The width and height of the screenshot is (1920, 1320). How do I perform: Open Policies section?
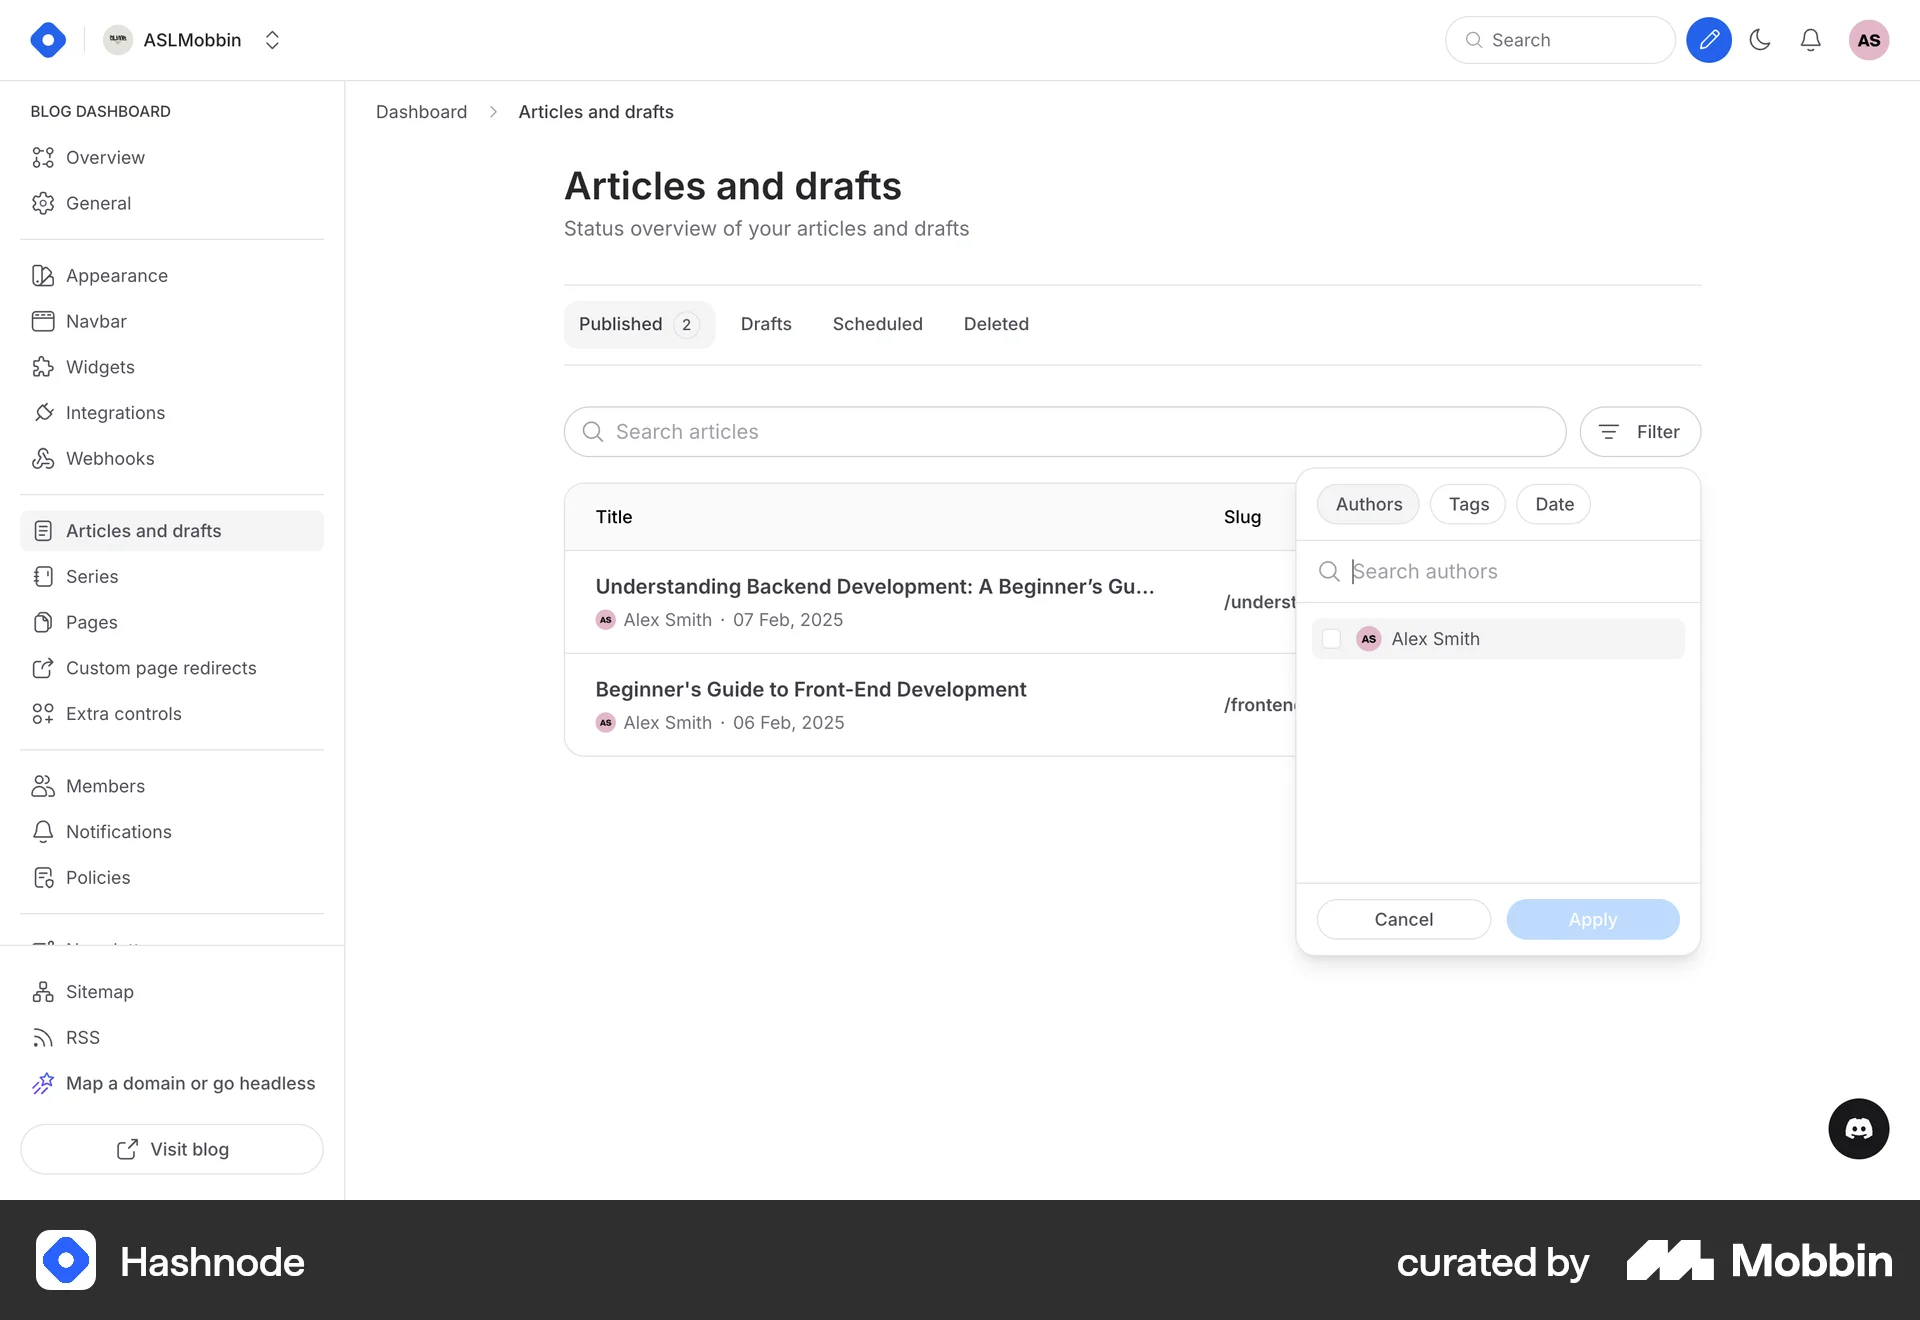[x=172, y=877]
